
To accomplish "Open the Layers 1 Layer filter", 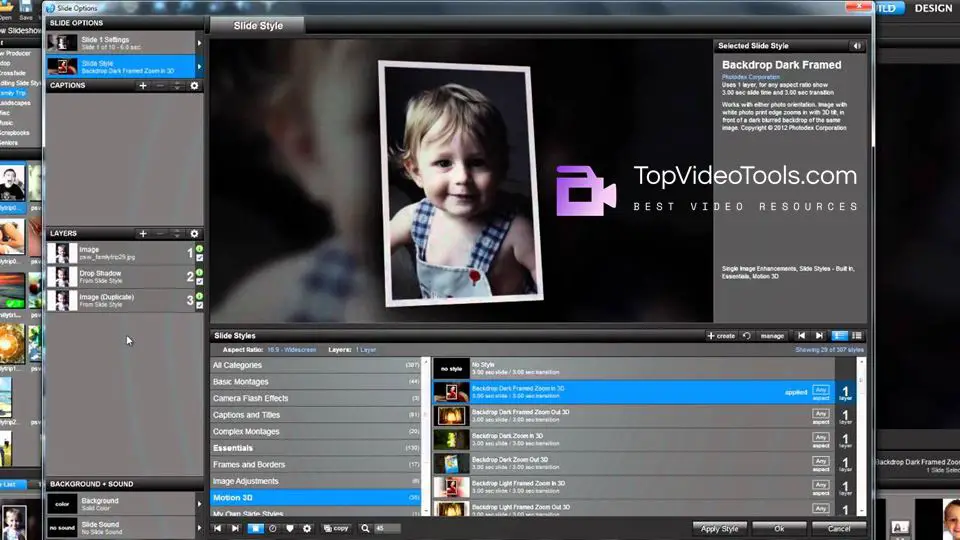I will point(366,350).
